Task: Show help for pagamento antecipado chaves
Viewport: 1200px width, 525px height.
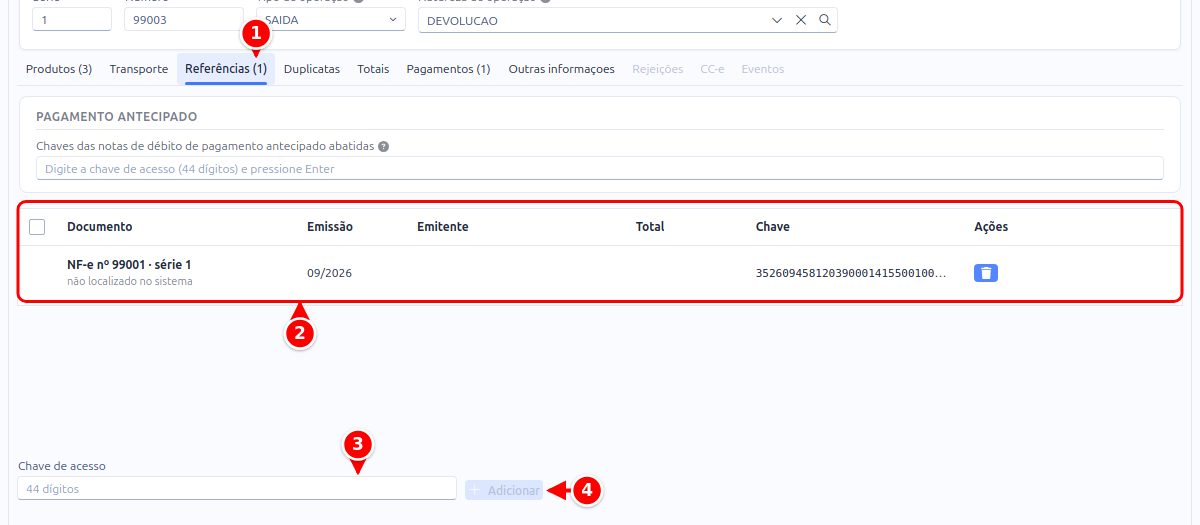Action: [x=384, y=146]
